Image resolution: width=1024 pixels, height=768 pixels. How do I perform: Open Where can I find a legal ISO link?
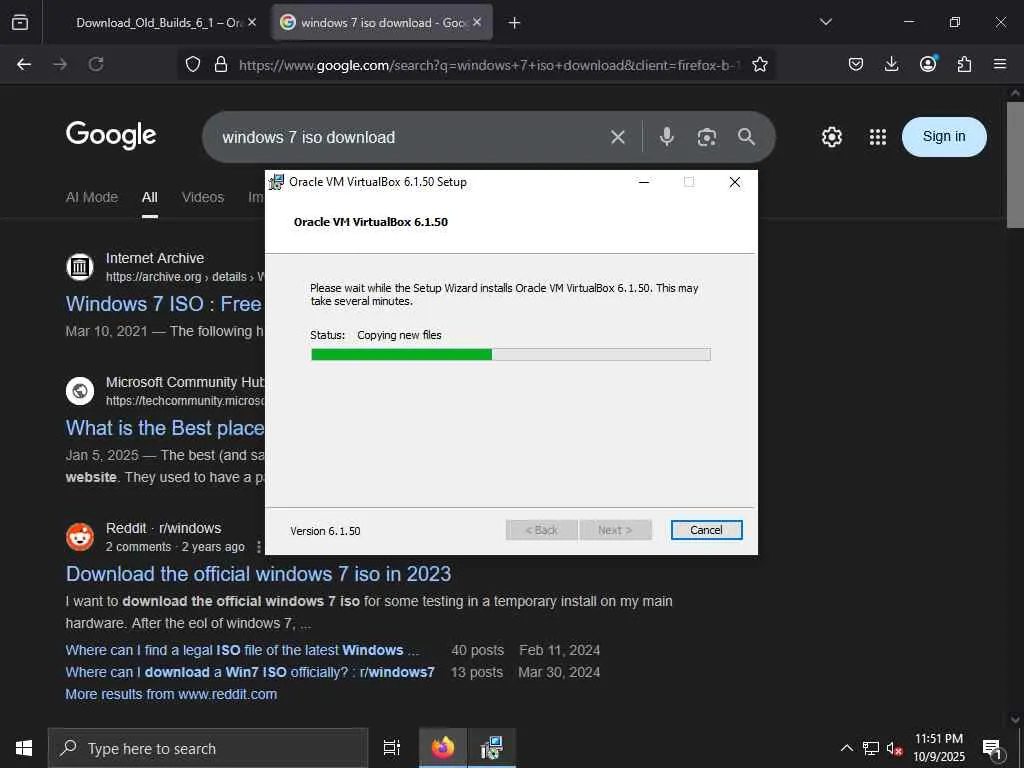[242, 650]
